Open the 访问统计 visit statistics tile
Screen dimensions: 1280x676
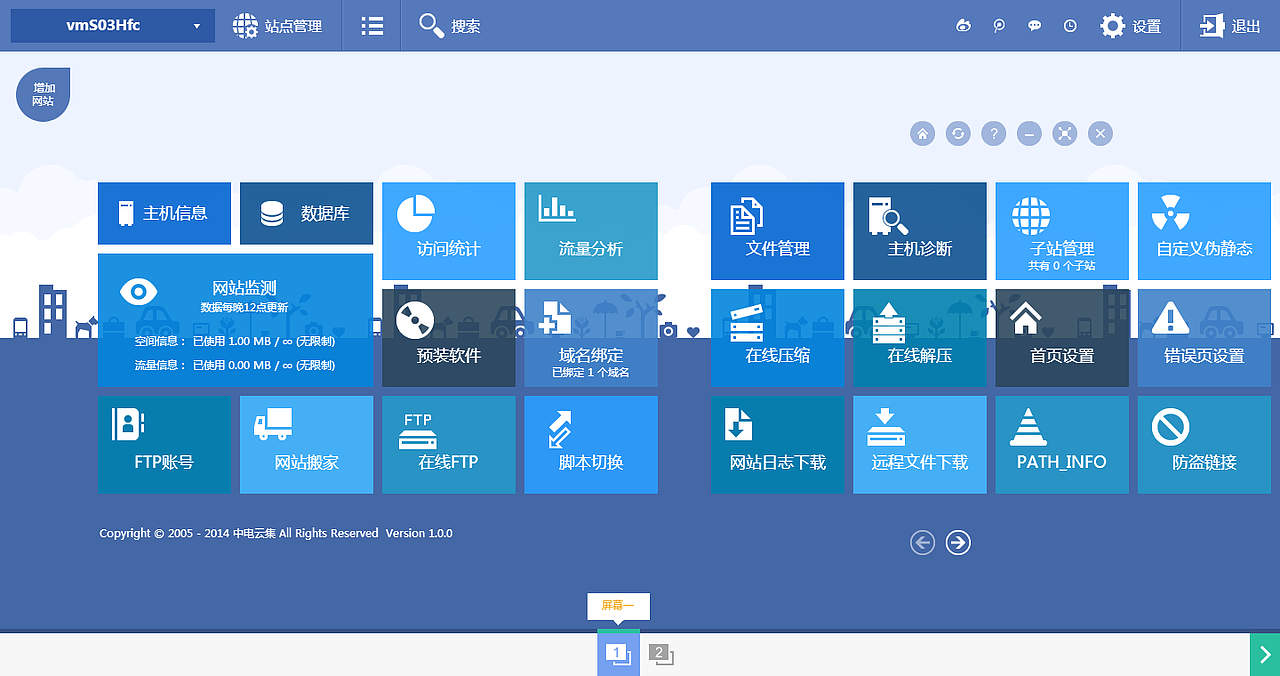coord(448,231)
